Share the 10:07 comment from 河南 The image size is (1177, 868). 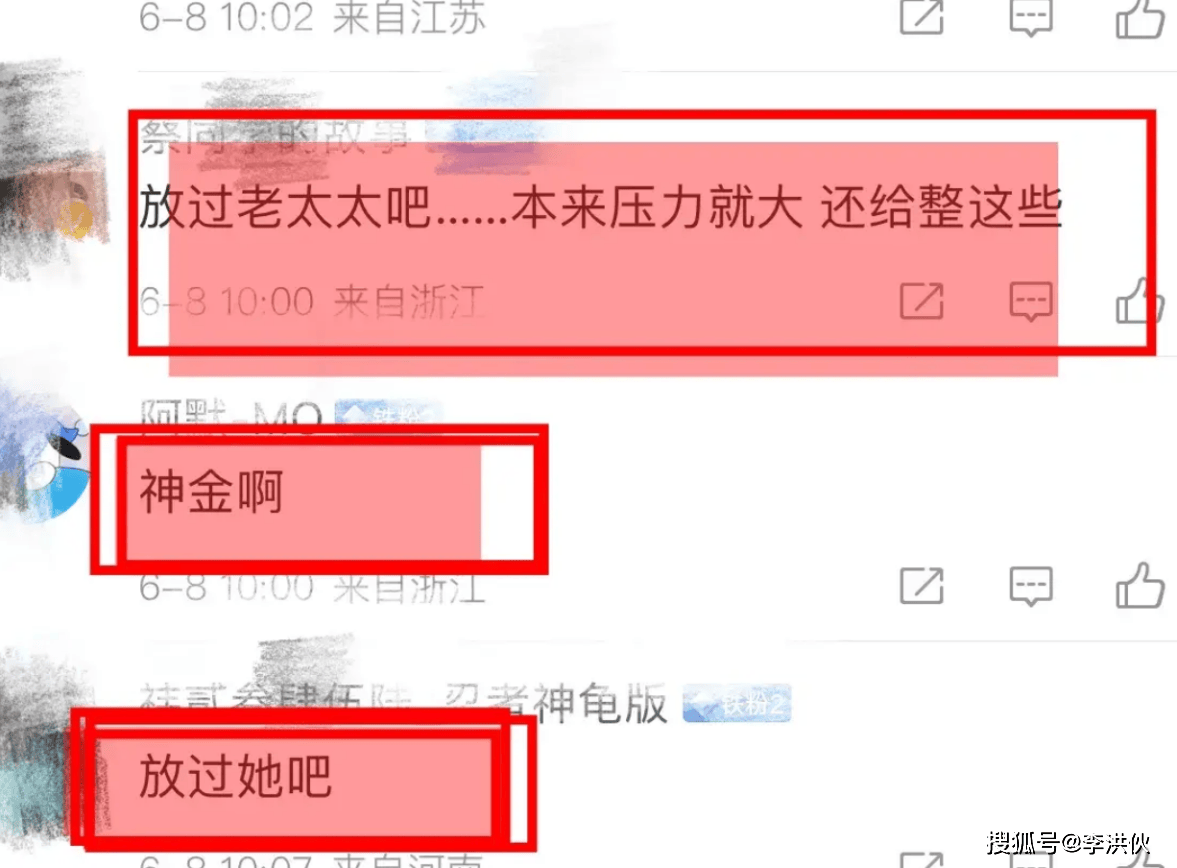point(922,860)
